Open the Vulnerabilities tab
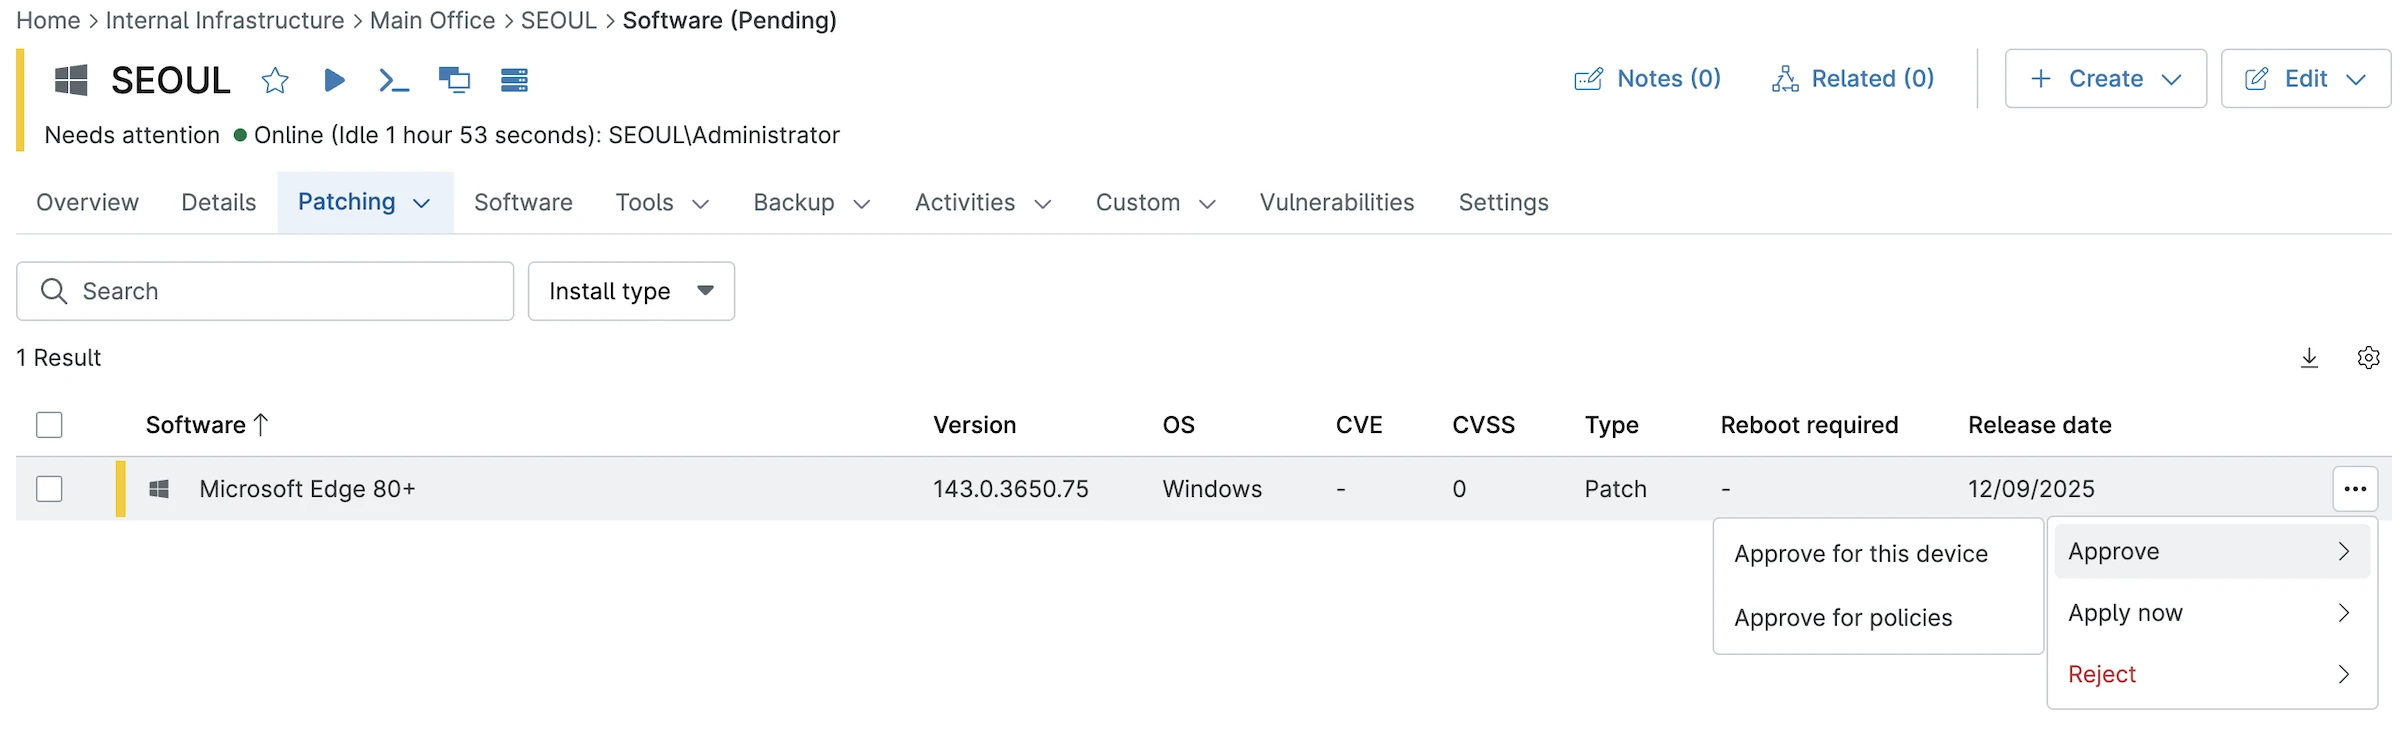Screen dimensions: 2404x738 pos(1336,203)
